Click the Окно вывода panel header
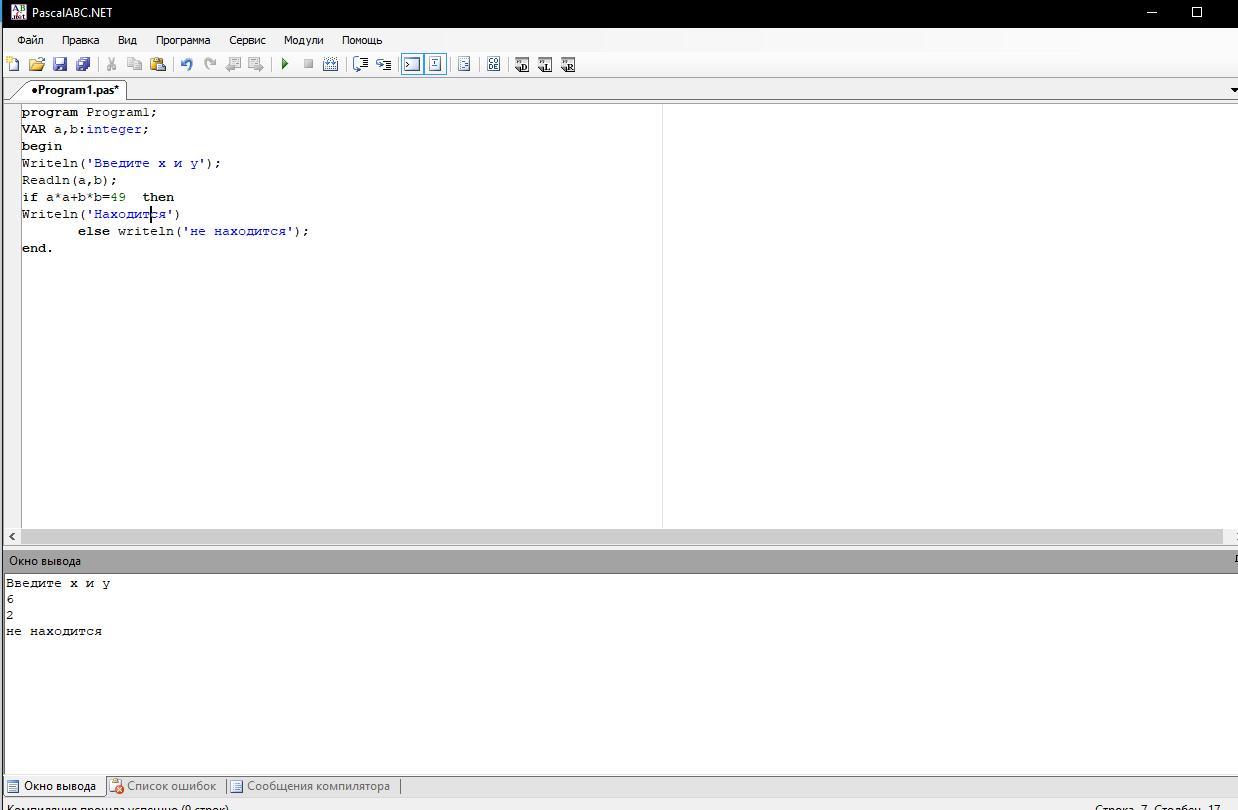1238x810 pixels. [619, 561]
